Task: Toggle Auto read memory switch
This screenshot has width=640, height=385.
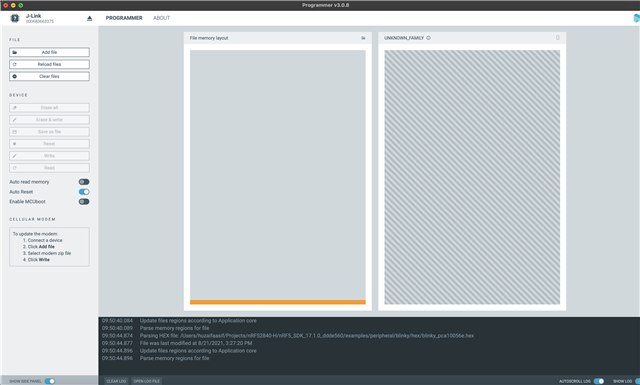Action: click(84, 182)
